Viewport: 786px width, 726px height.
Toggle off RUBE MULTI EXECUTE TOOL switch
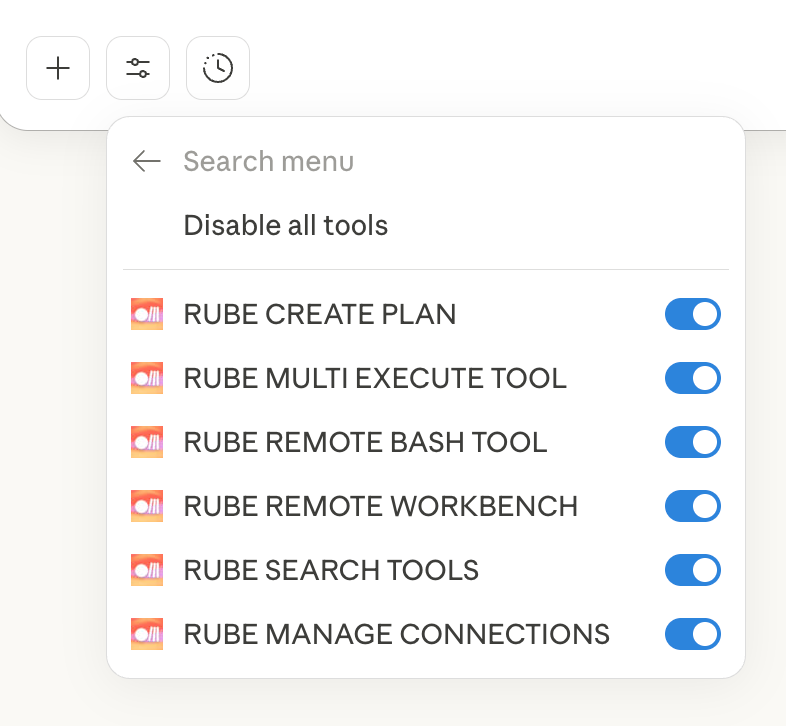[x=693, y=378]
